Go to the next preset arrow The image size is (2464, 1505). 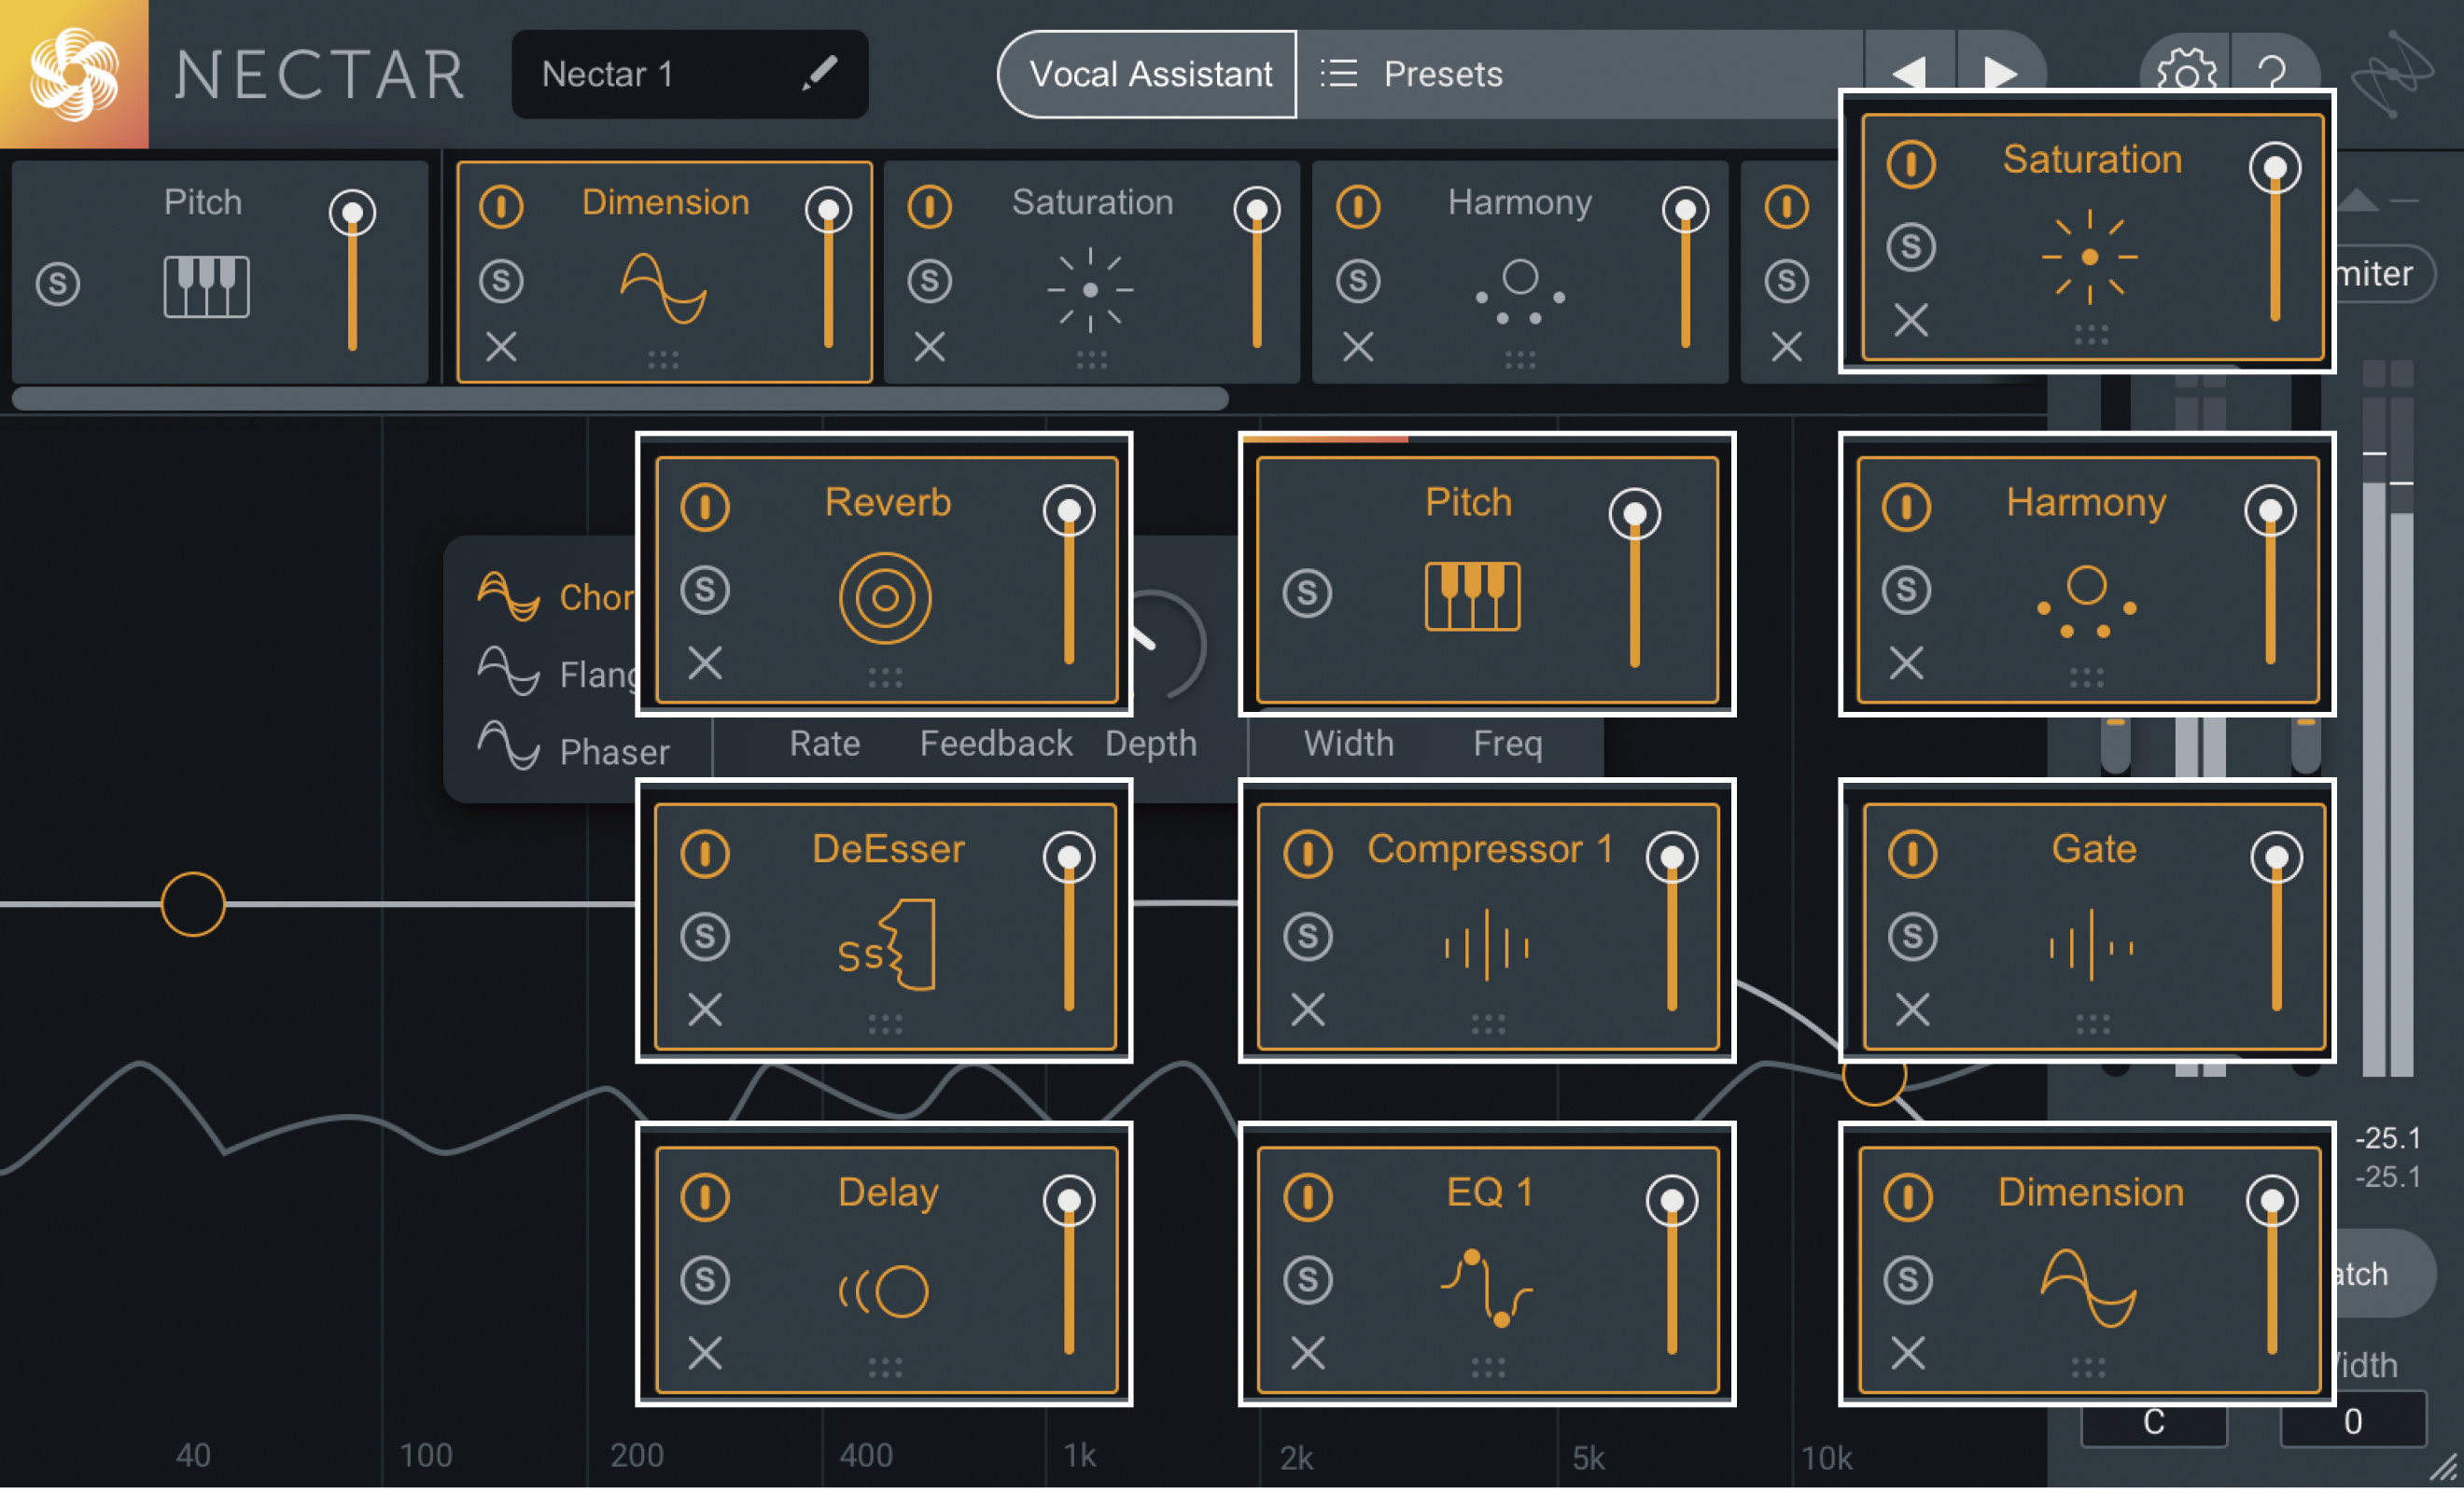click(2000, 73)
